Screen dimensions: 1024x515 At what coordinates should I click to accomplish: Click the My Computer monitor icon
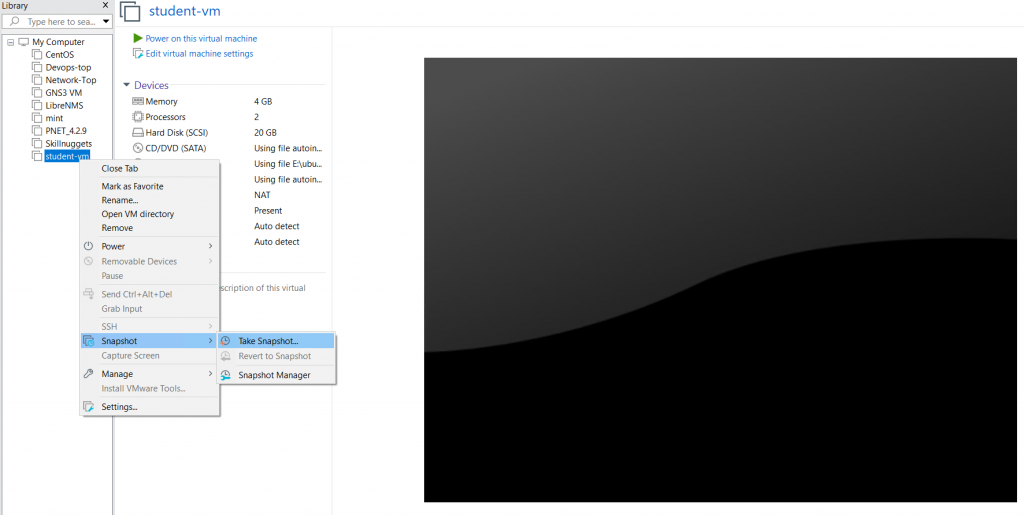click(24, 42)
